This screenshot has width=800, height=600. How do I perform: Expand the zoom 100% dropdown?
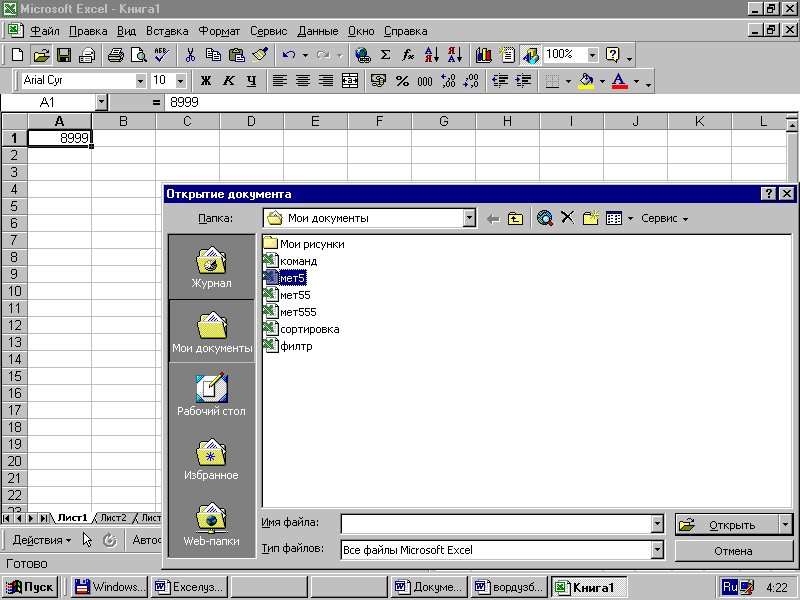pos(592,55)
